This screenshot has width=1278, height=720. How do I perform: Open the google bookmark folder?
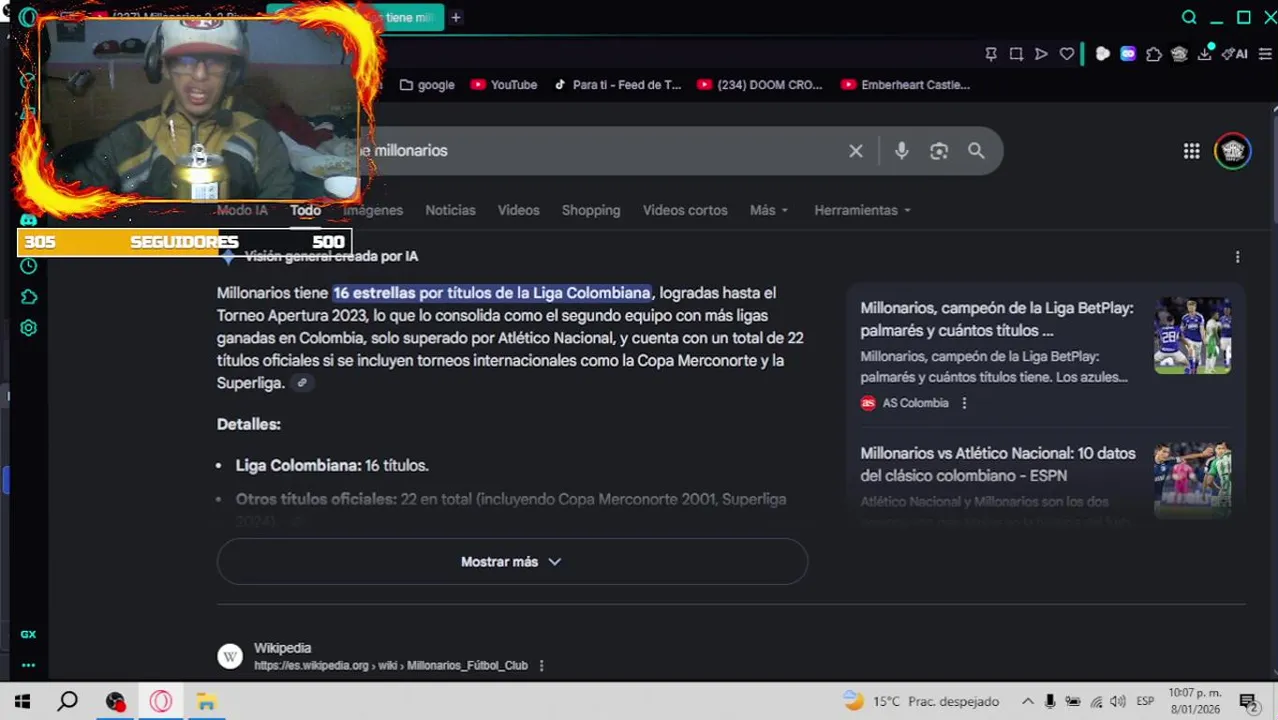coord(427,85)
